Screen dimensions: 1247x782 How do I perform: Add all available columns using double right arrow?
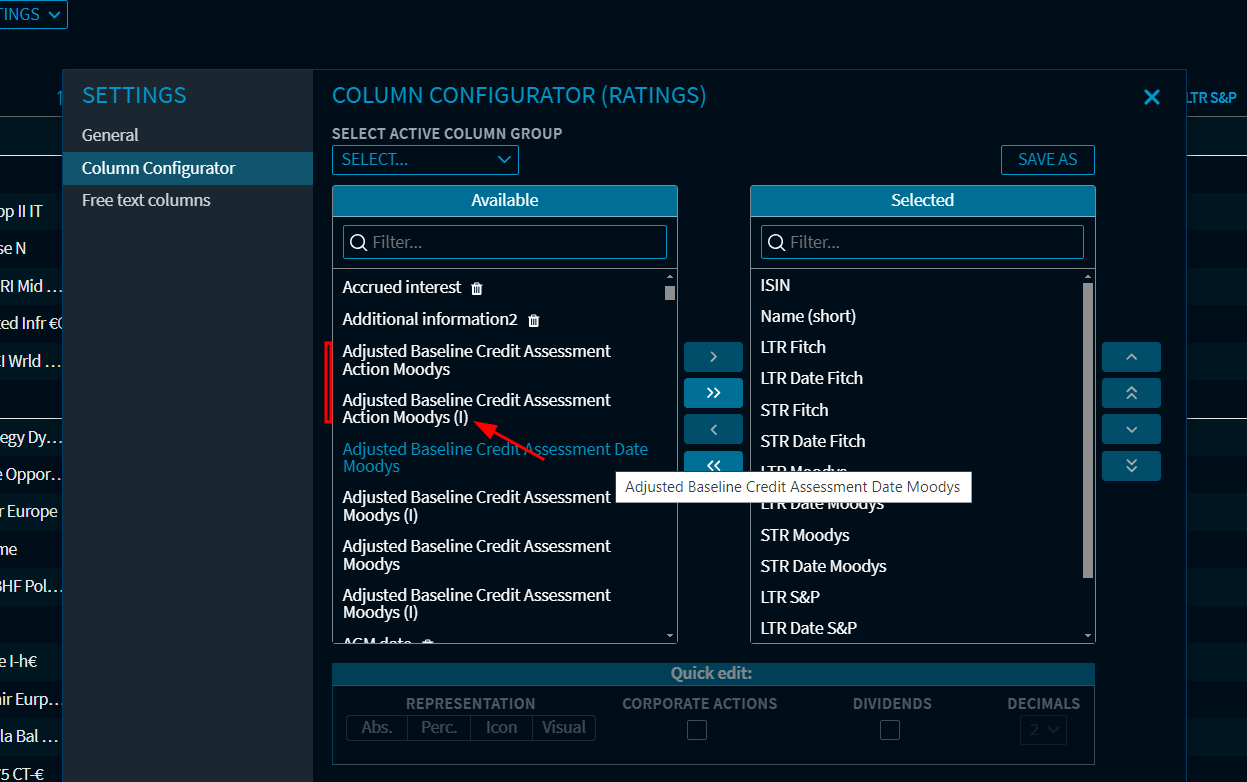click(x=713, y=393)
